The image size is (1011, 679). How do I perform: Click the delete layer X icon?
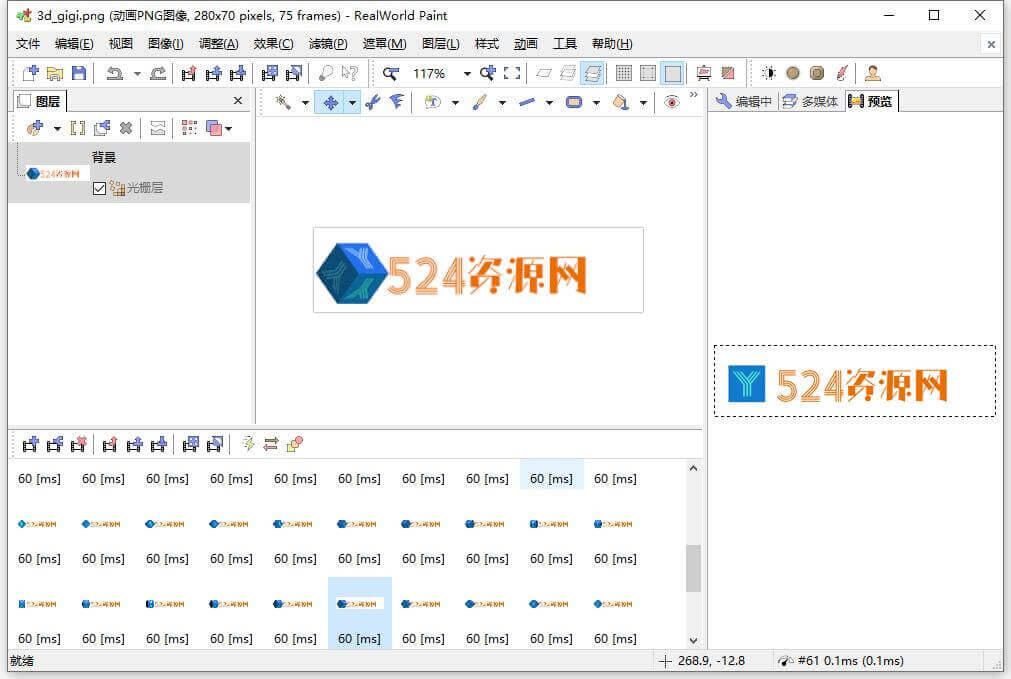tap(126, 128)
